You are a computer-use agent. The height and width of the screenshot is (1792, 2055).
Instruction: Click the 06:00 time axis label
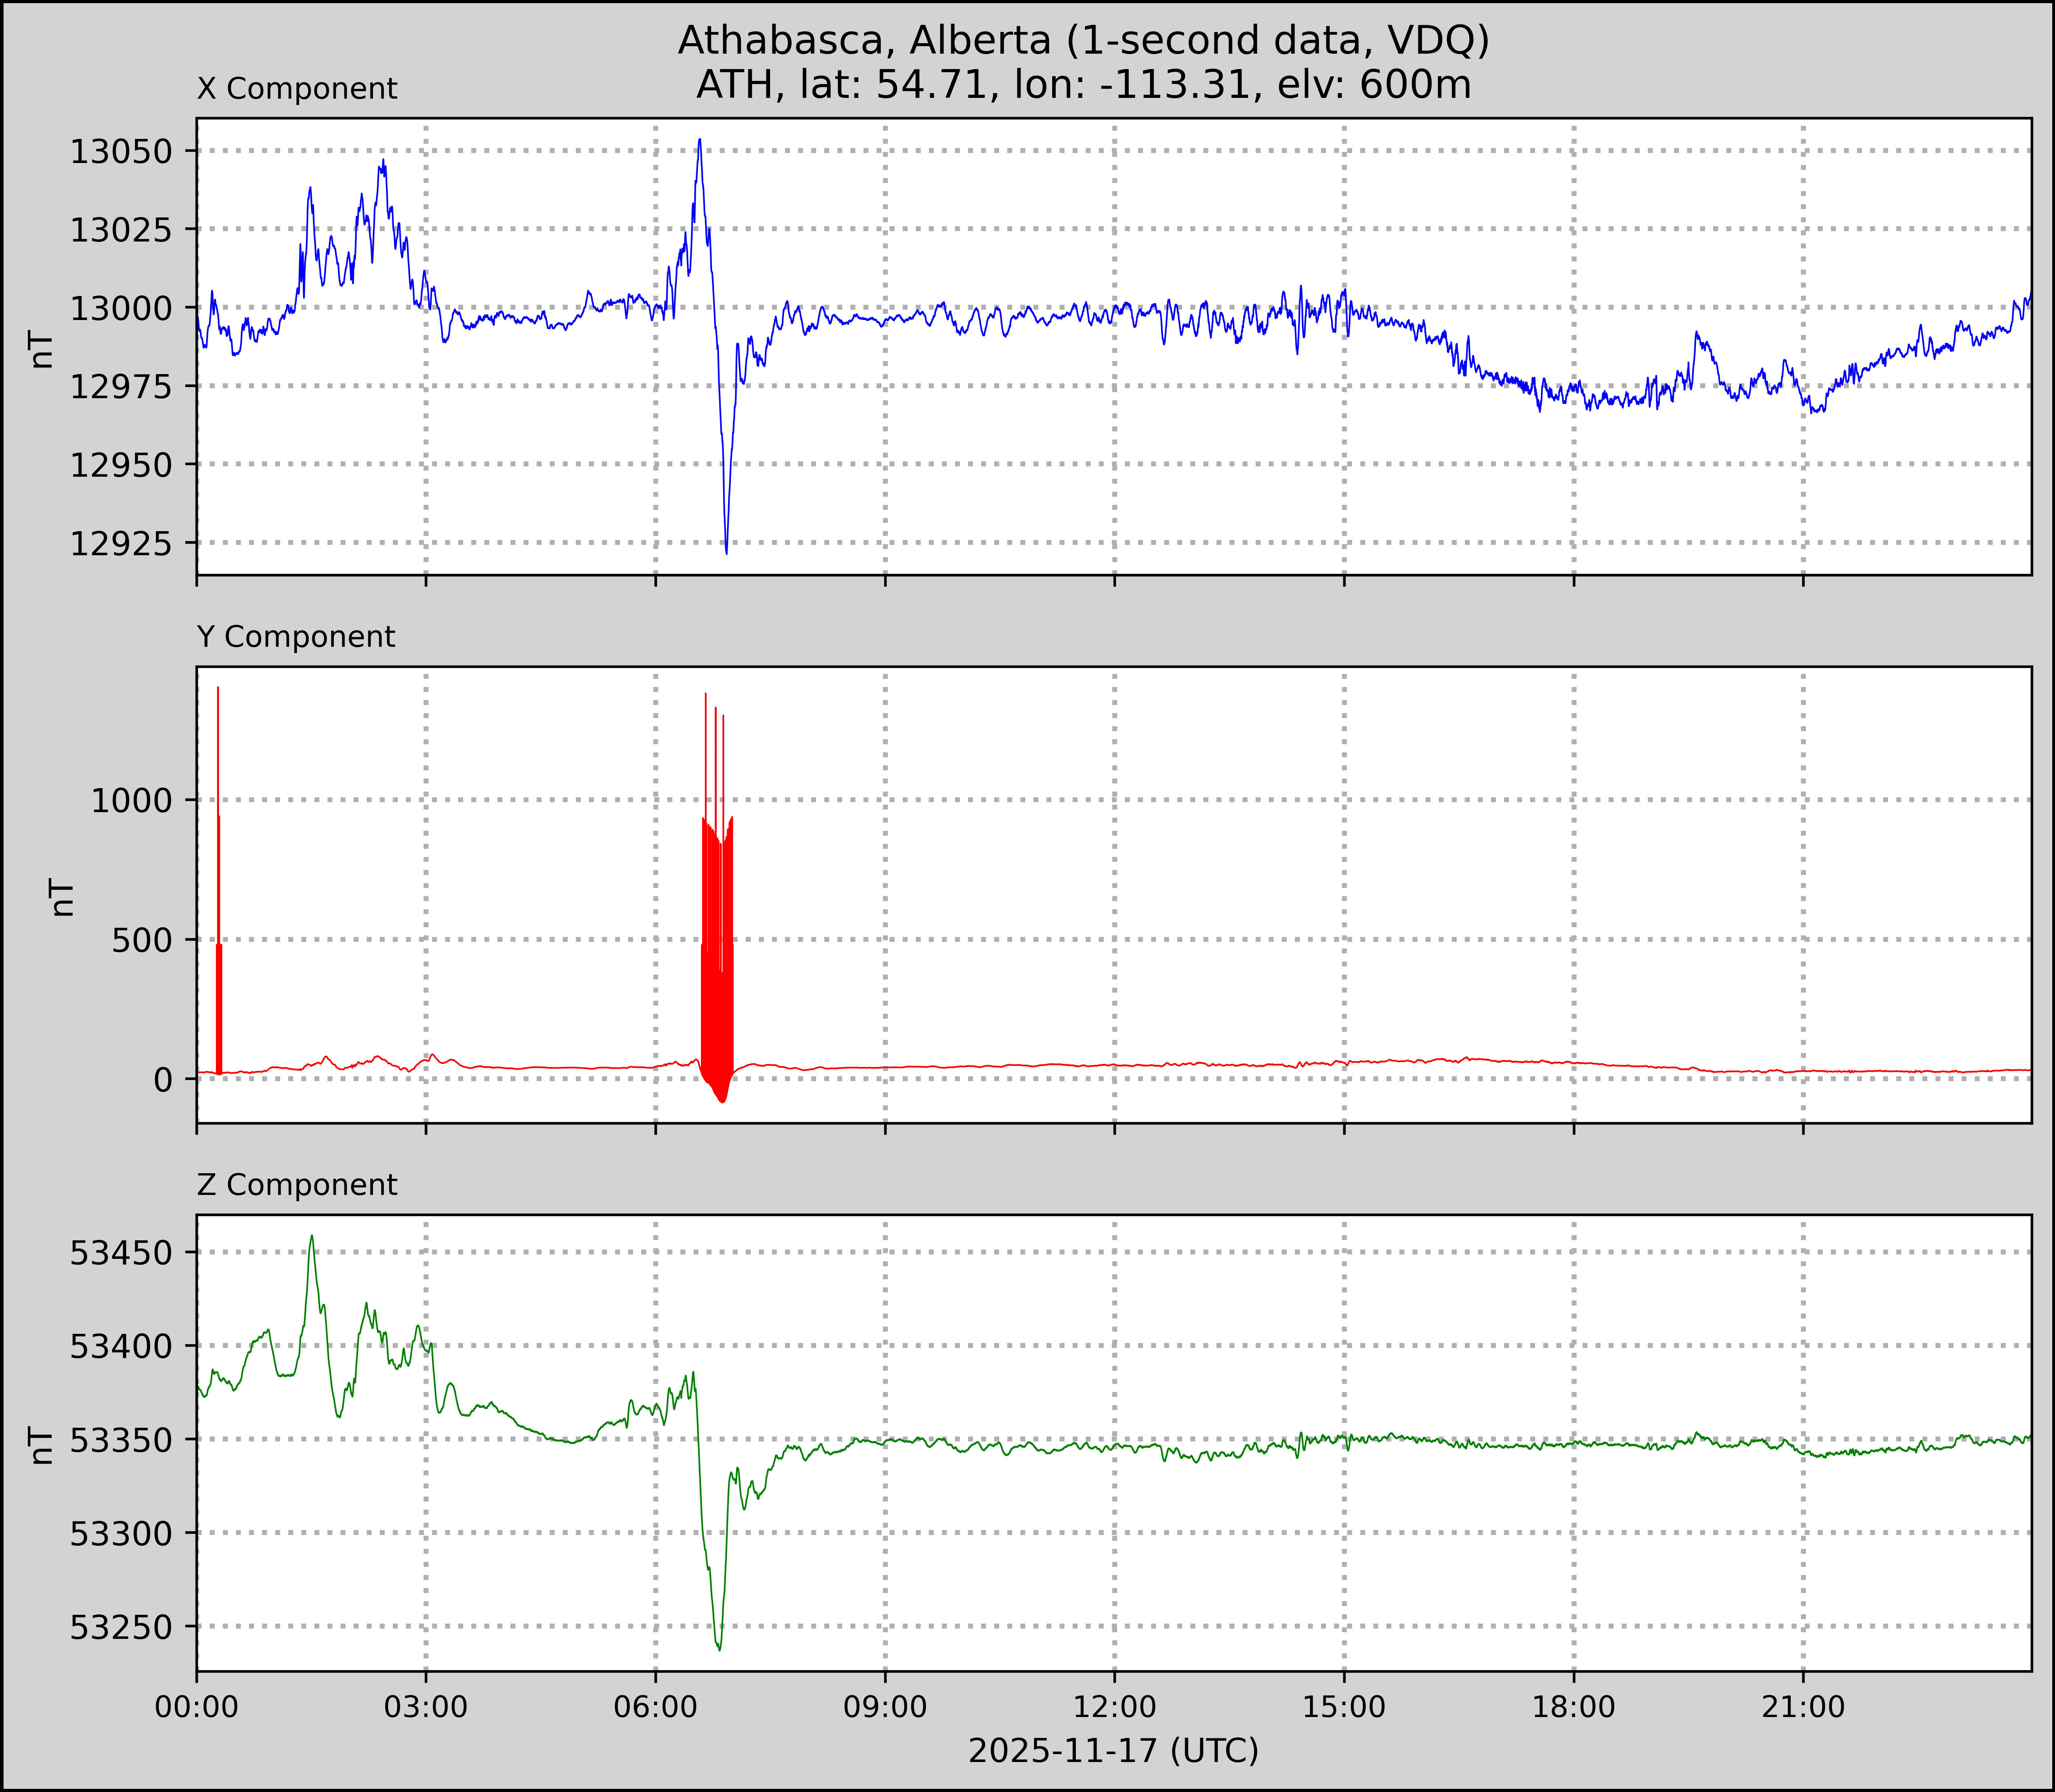[x=656, y=1707]
